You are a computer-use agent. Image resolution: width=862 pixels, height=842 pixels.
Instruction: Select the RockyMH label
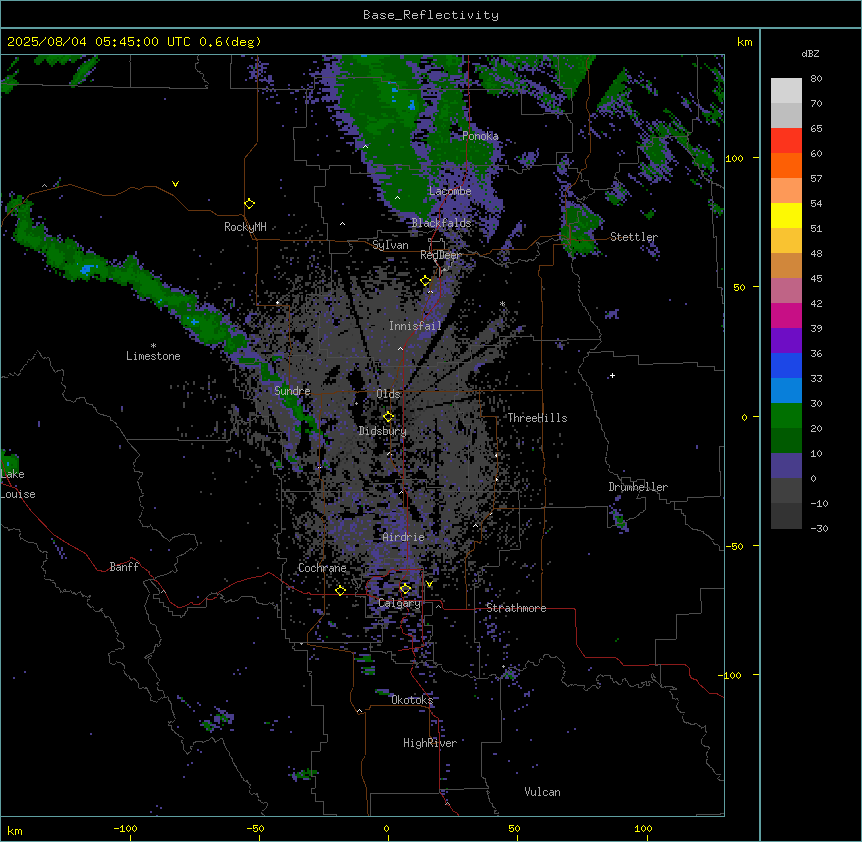tap(245, 227)
